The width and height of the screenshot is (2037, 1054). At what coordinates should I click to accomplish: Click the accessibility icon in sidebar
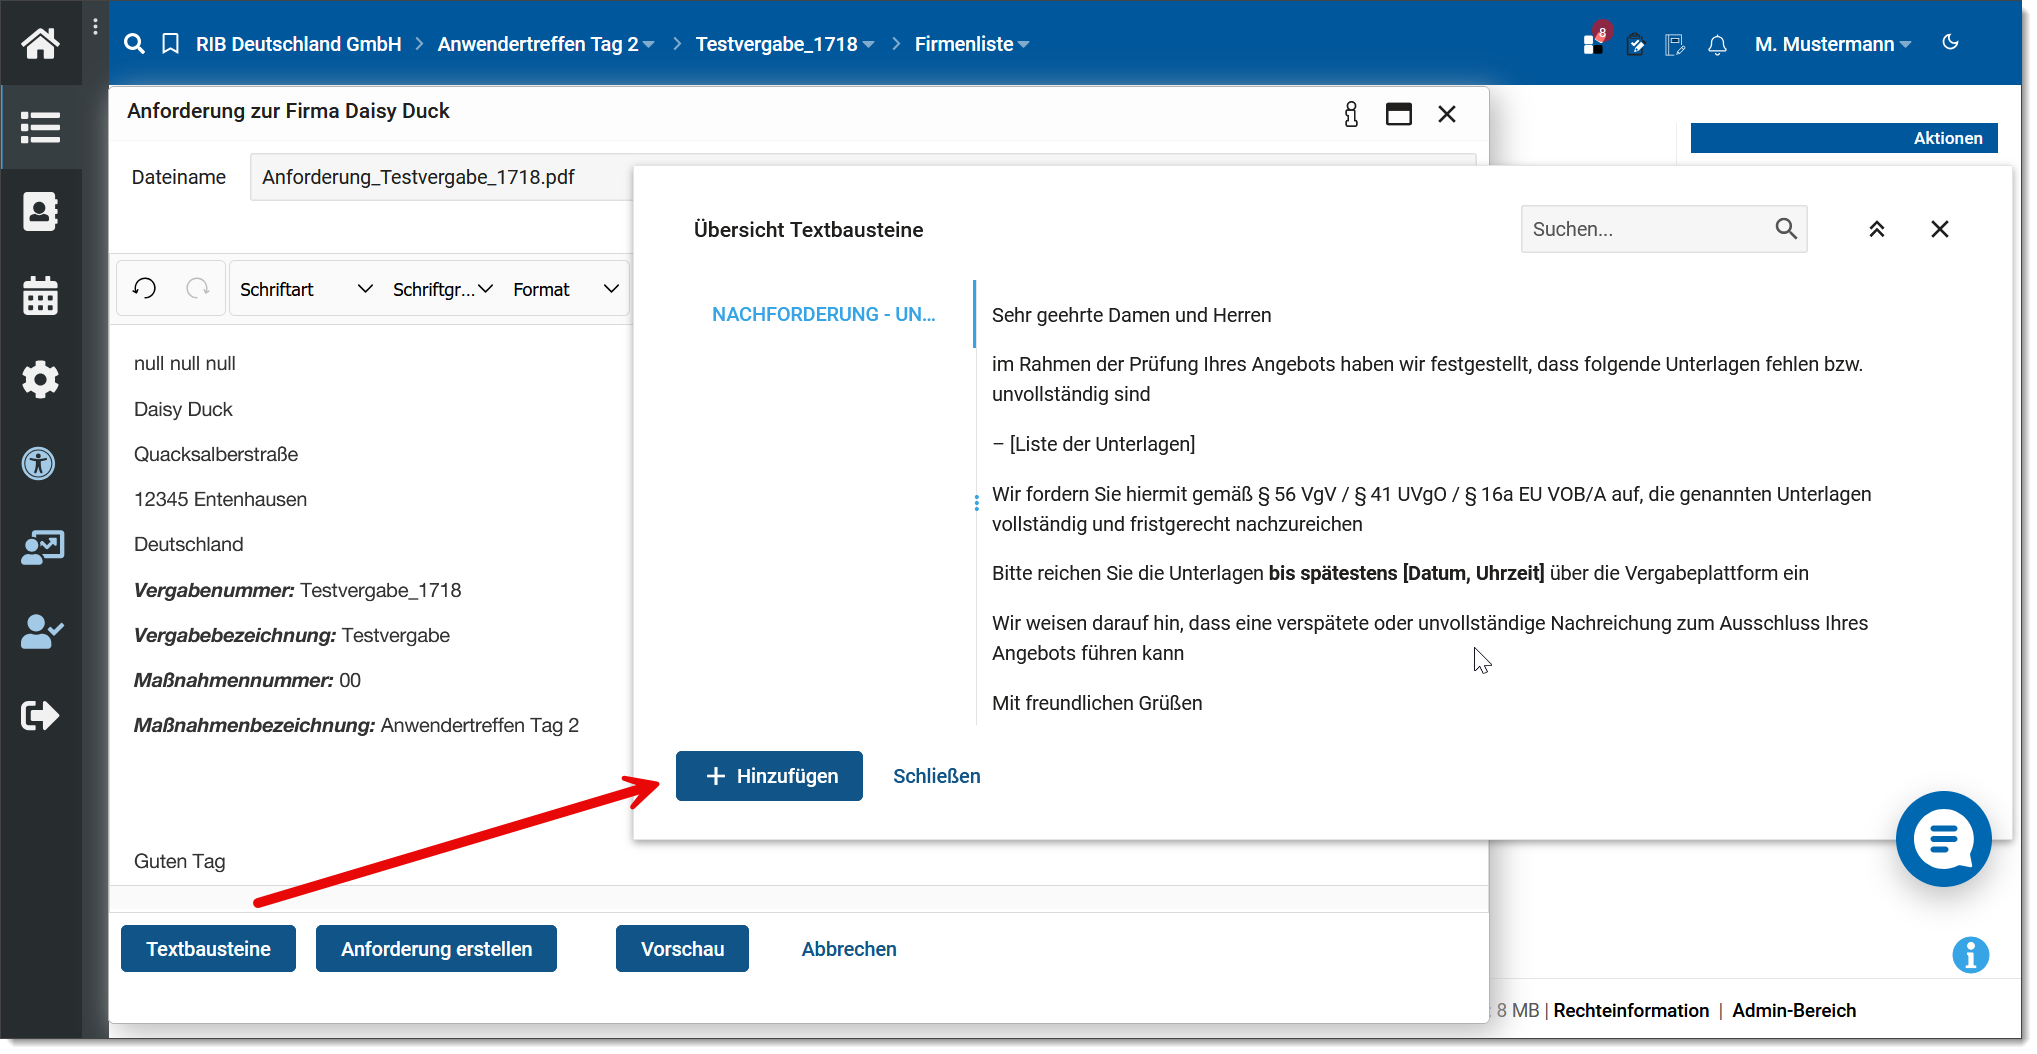(40, 464)
